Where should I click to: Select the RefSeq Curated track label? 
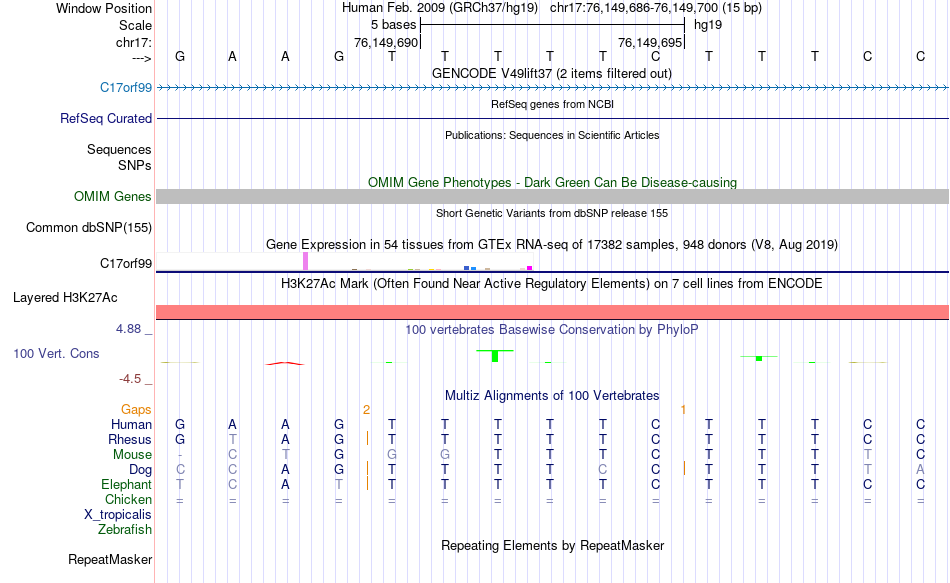coord(105,118)
